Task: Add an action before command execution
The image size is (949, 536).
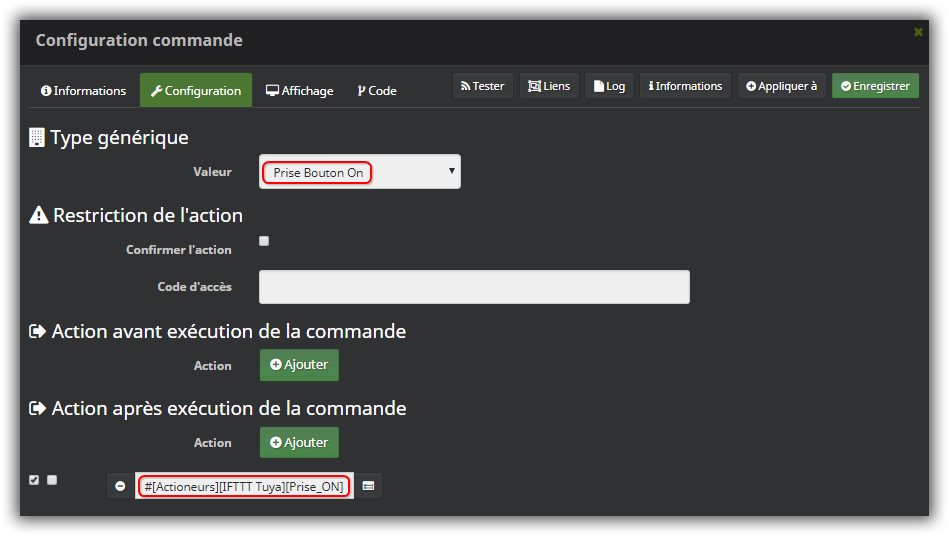Action: pos(299,365)
